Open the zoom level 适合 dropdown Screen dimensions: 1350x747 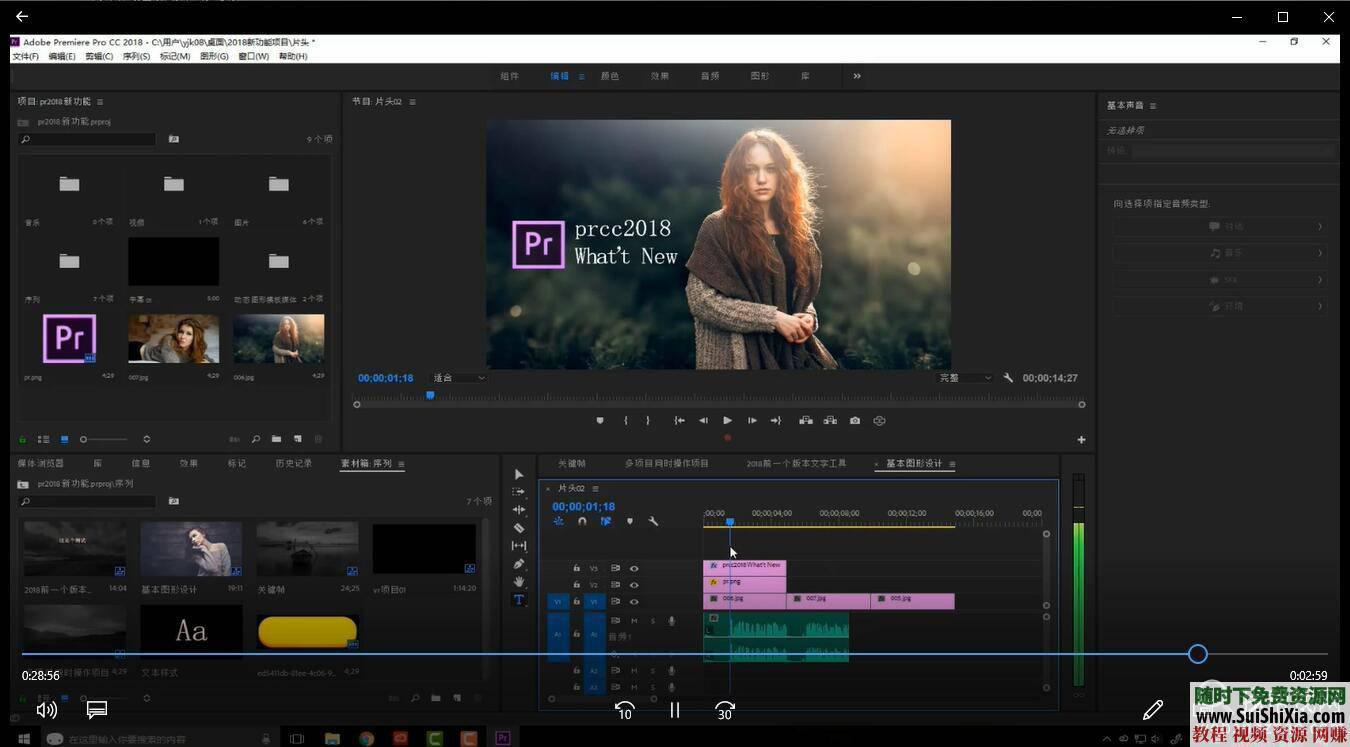coord(459,378)
